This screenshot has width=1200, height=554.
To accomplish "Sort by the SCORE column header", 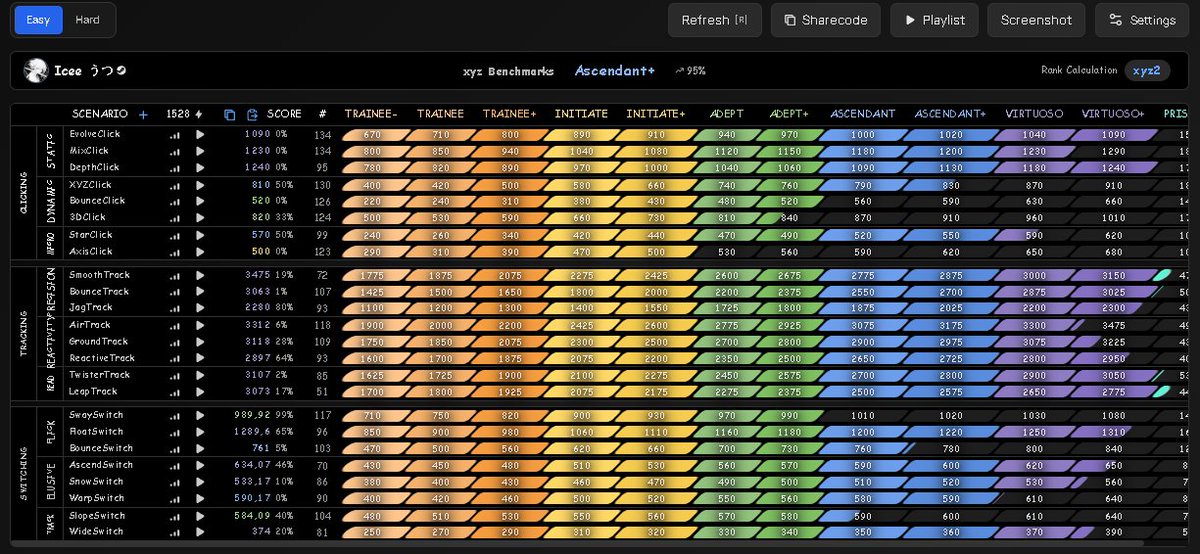I will (x=284, y=114).
